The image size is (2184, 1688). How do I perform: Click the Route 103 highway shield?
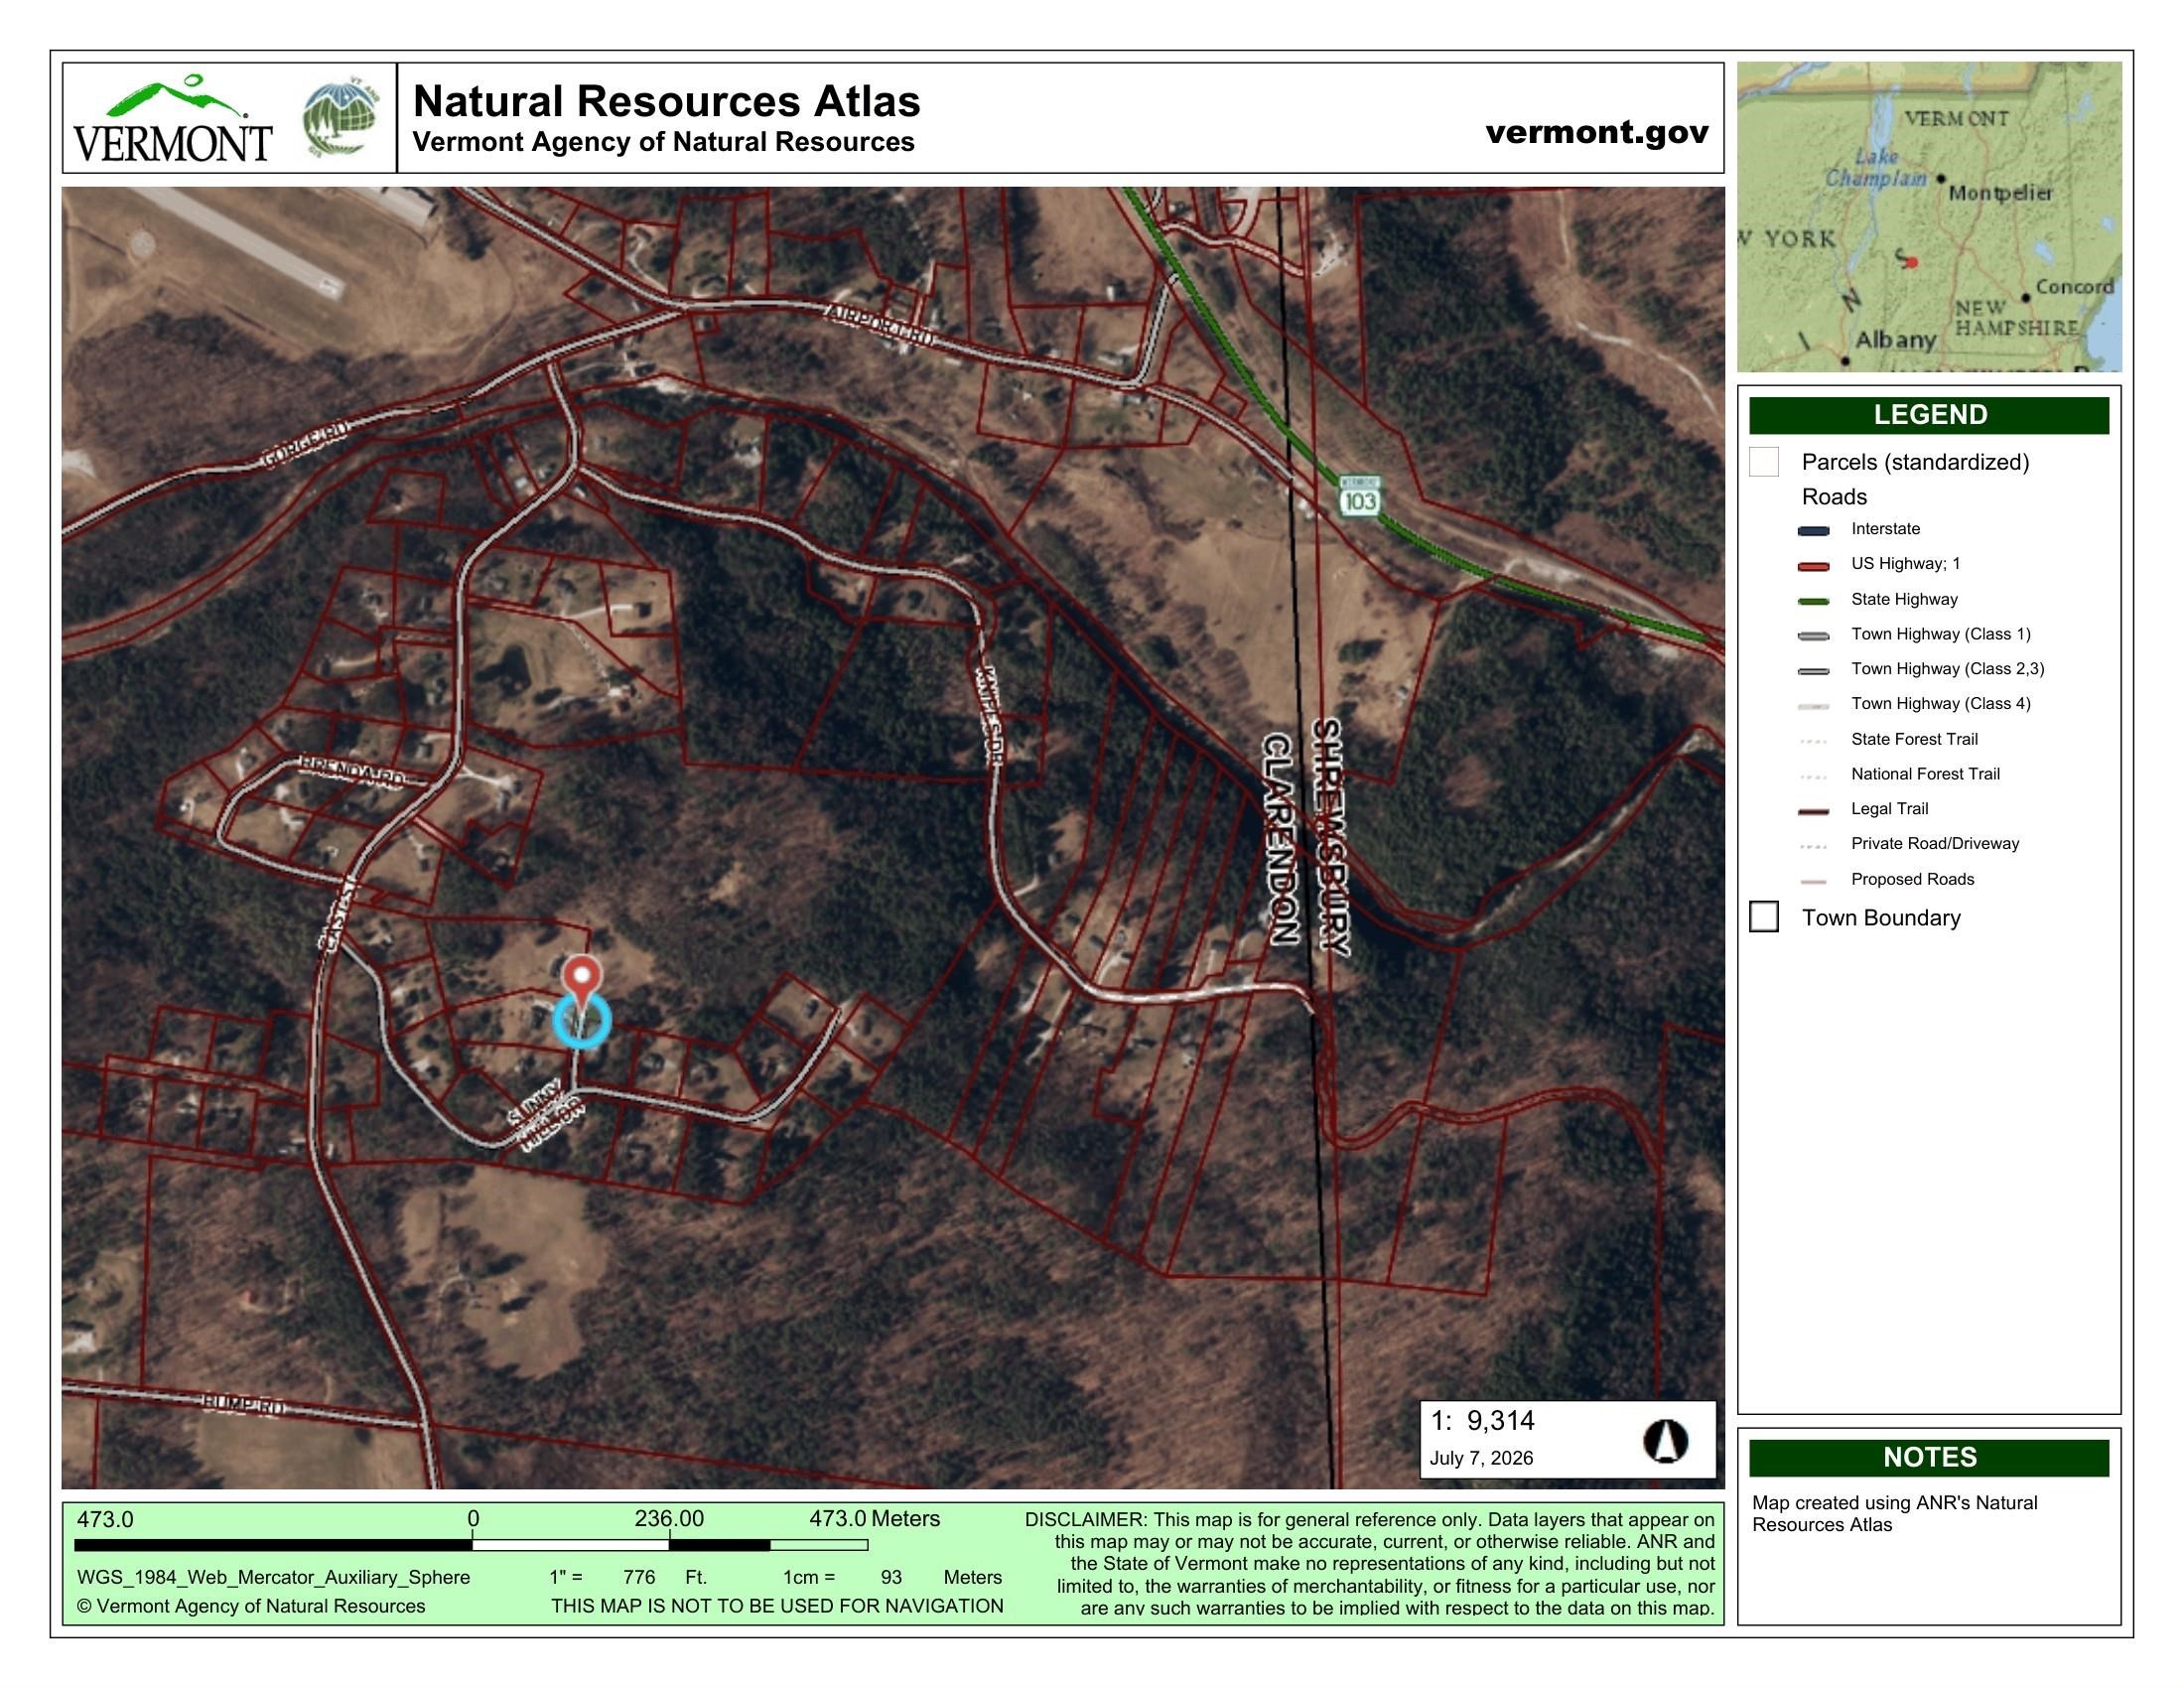coord(1360,497)
